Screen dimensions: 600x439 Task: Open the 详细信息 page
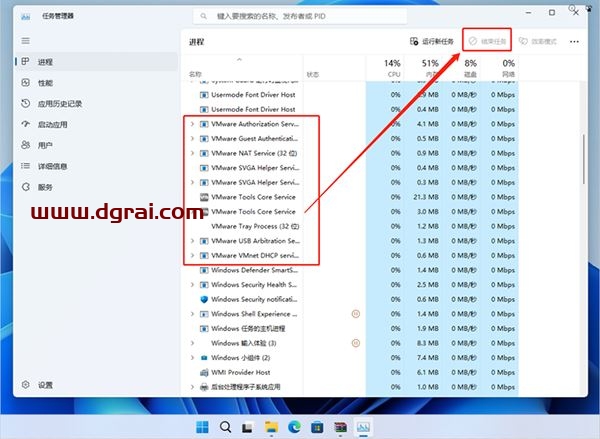[x=96, y=166]
